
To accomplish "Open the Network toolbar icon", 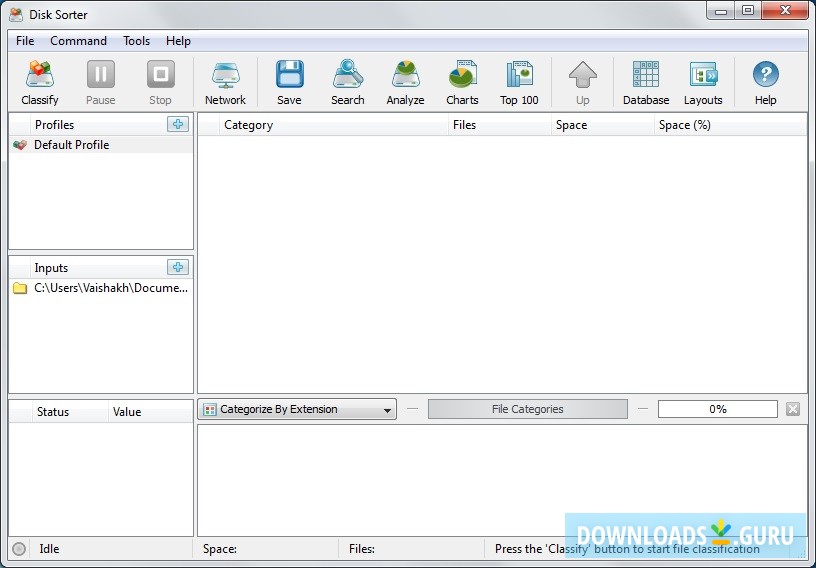I will pos(225,75).
